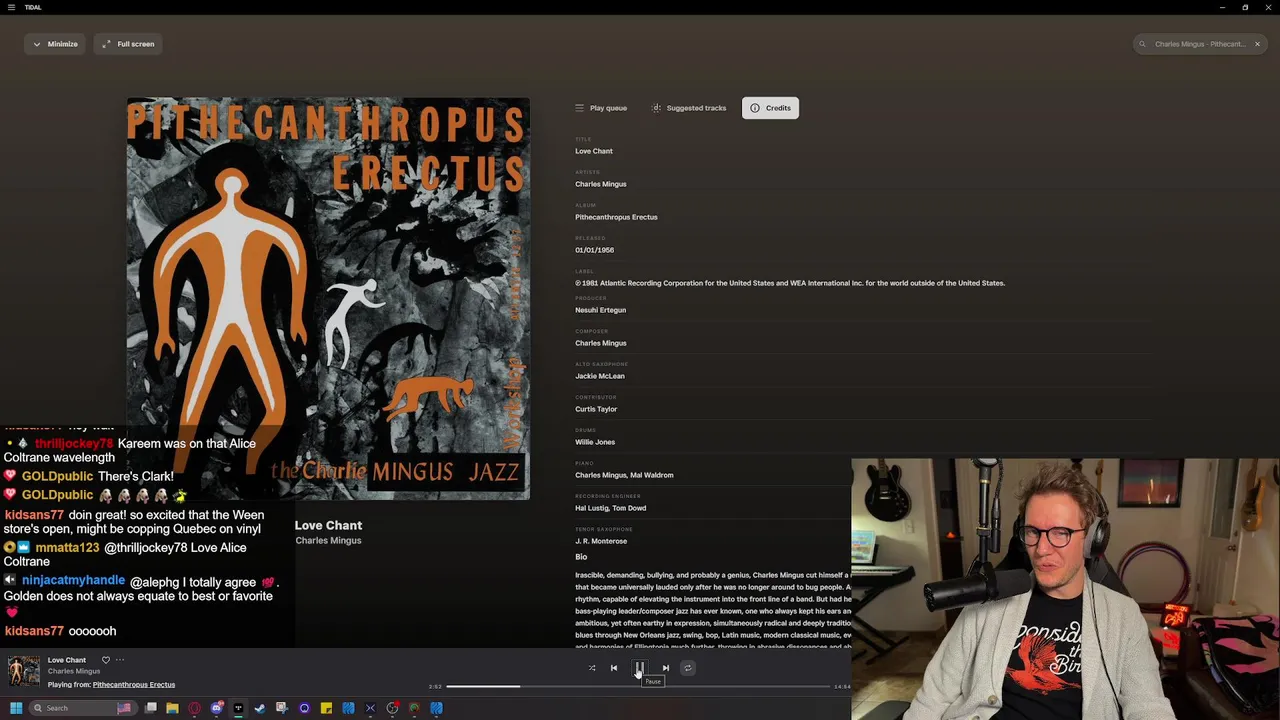Click the Bio heading
The width and height of the screenshot is (1280, 720).
tap(581, 557)
